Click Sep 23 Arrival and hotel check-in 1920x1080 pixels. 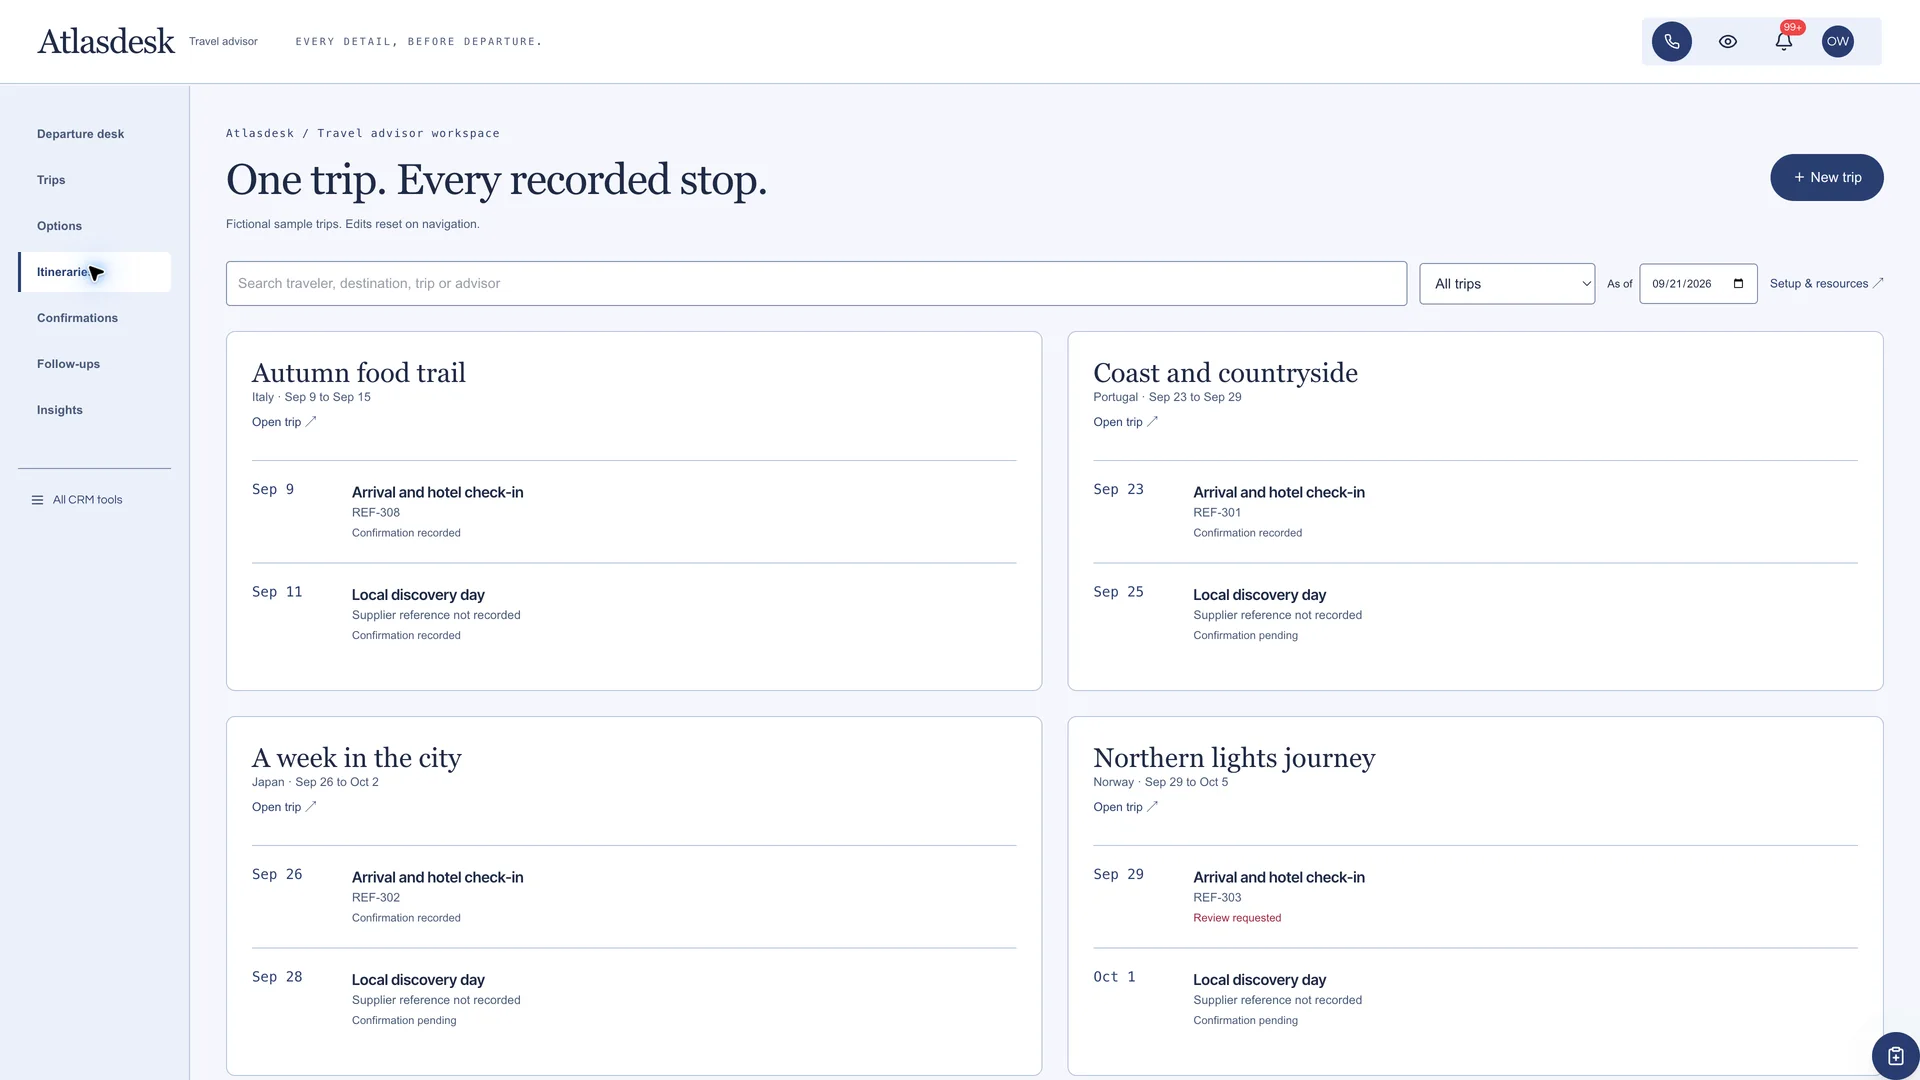(1278, 493)
